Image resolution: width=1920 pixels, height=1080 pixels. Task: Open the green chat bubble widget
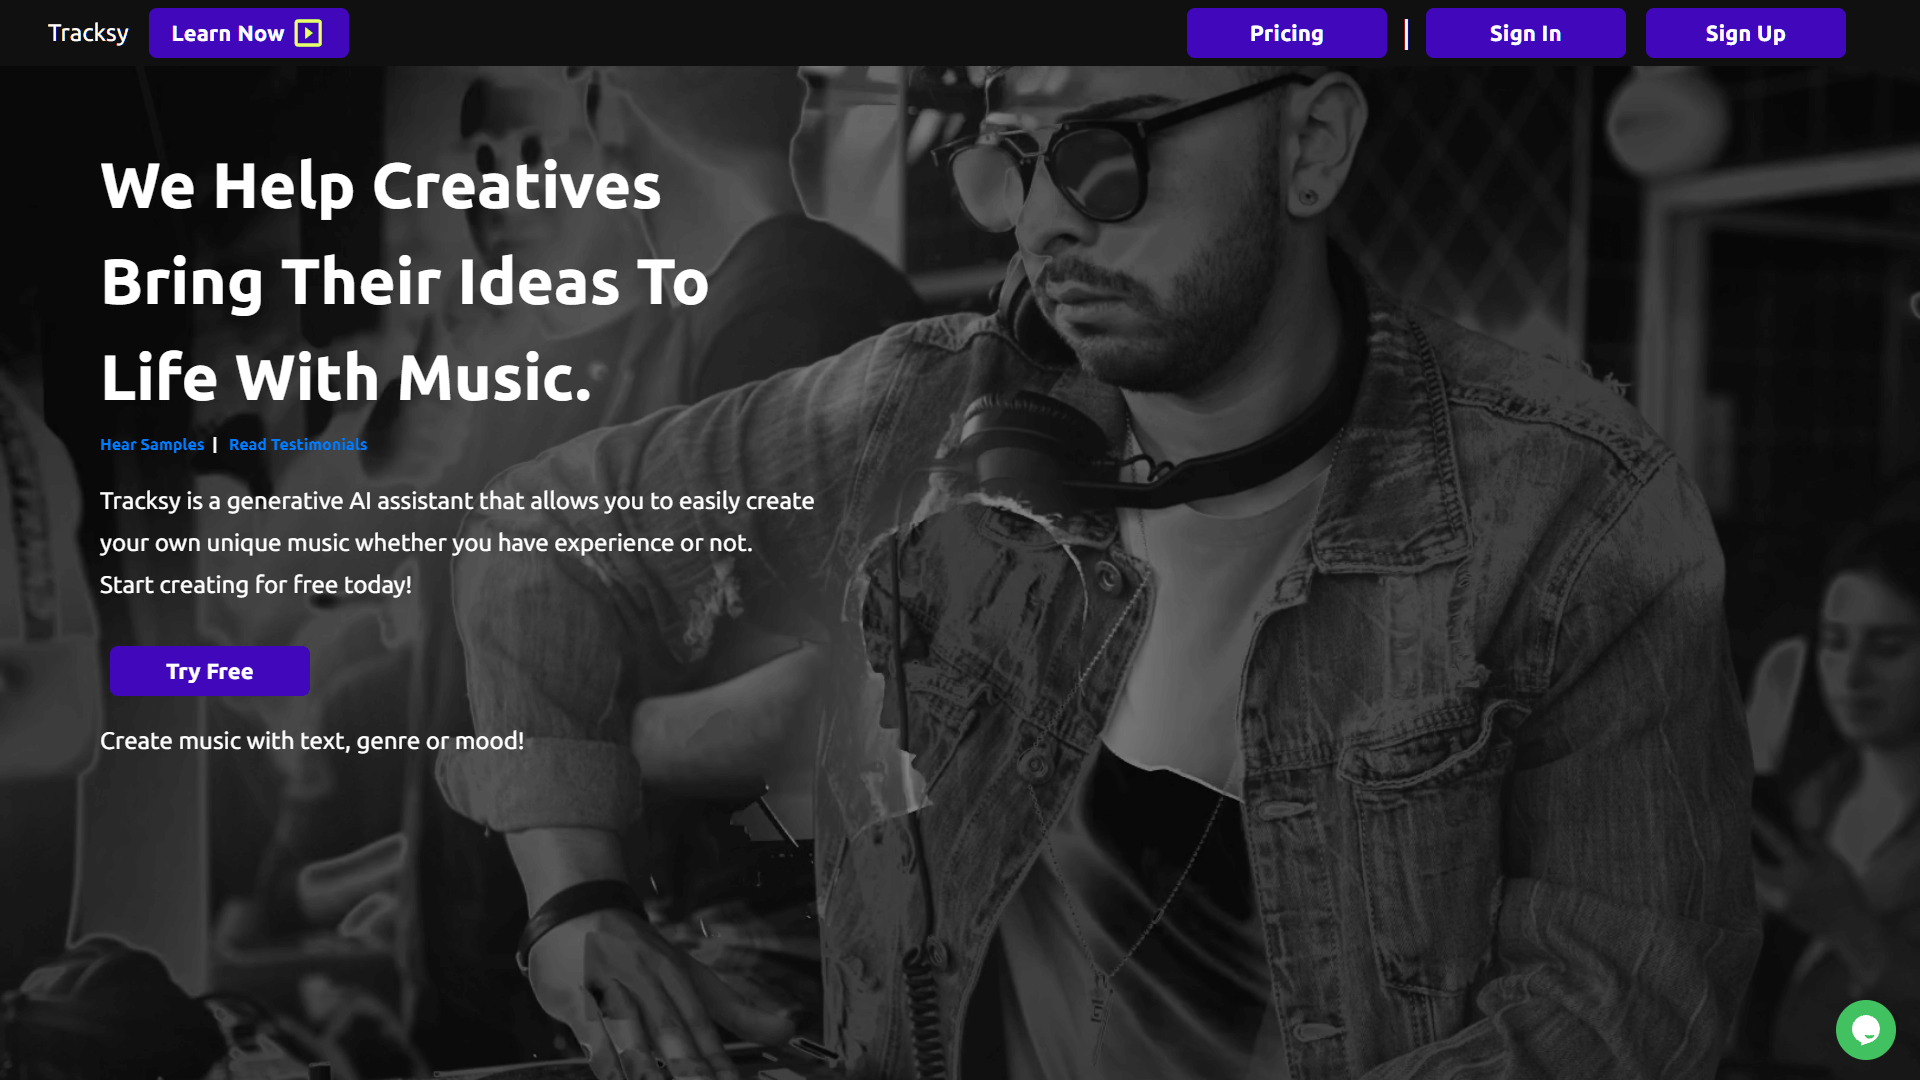pyautogui.click(x=1865, y=1029)
